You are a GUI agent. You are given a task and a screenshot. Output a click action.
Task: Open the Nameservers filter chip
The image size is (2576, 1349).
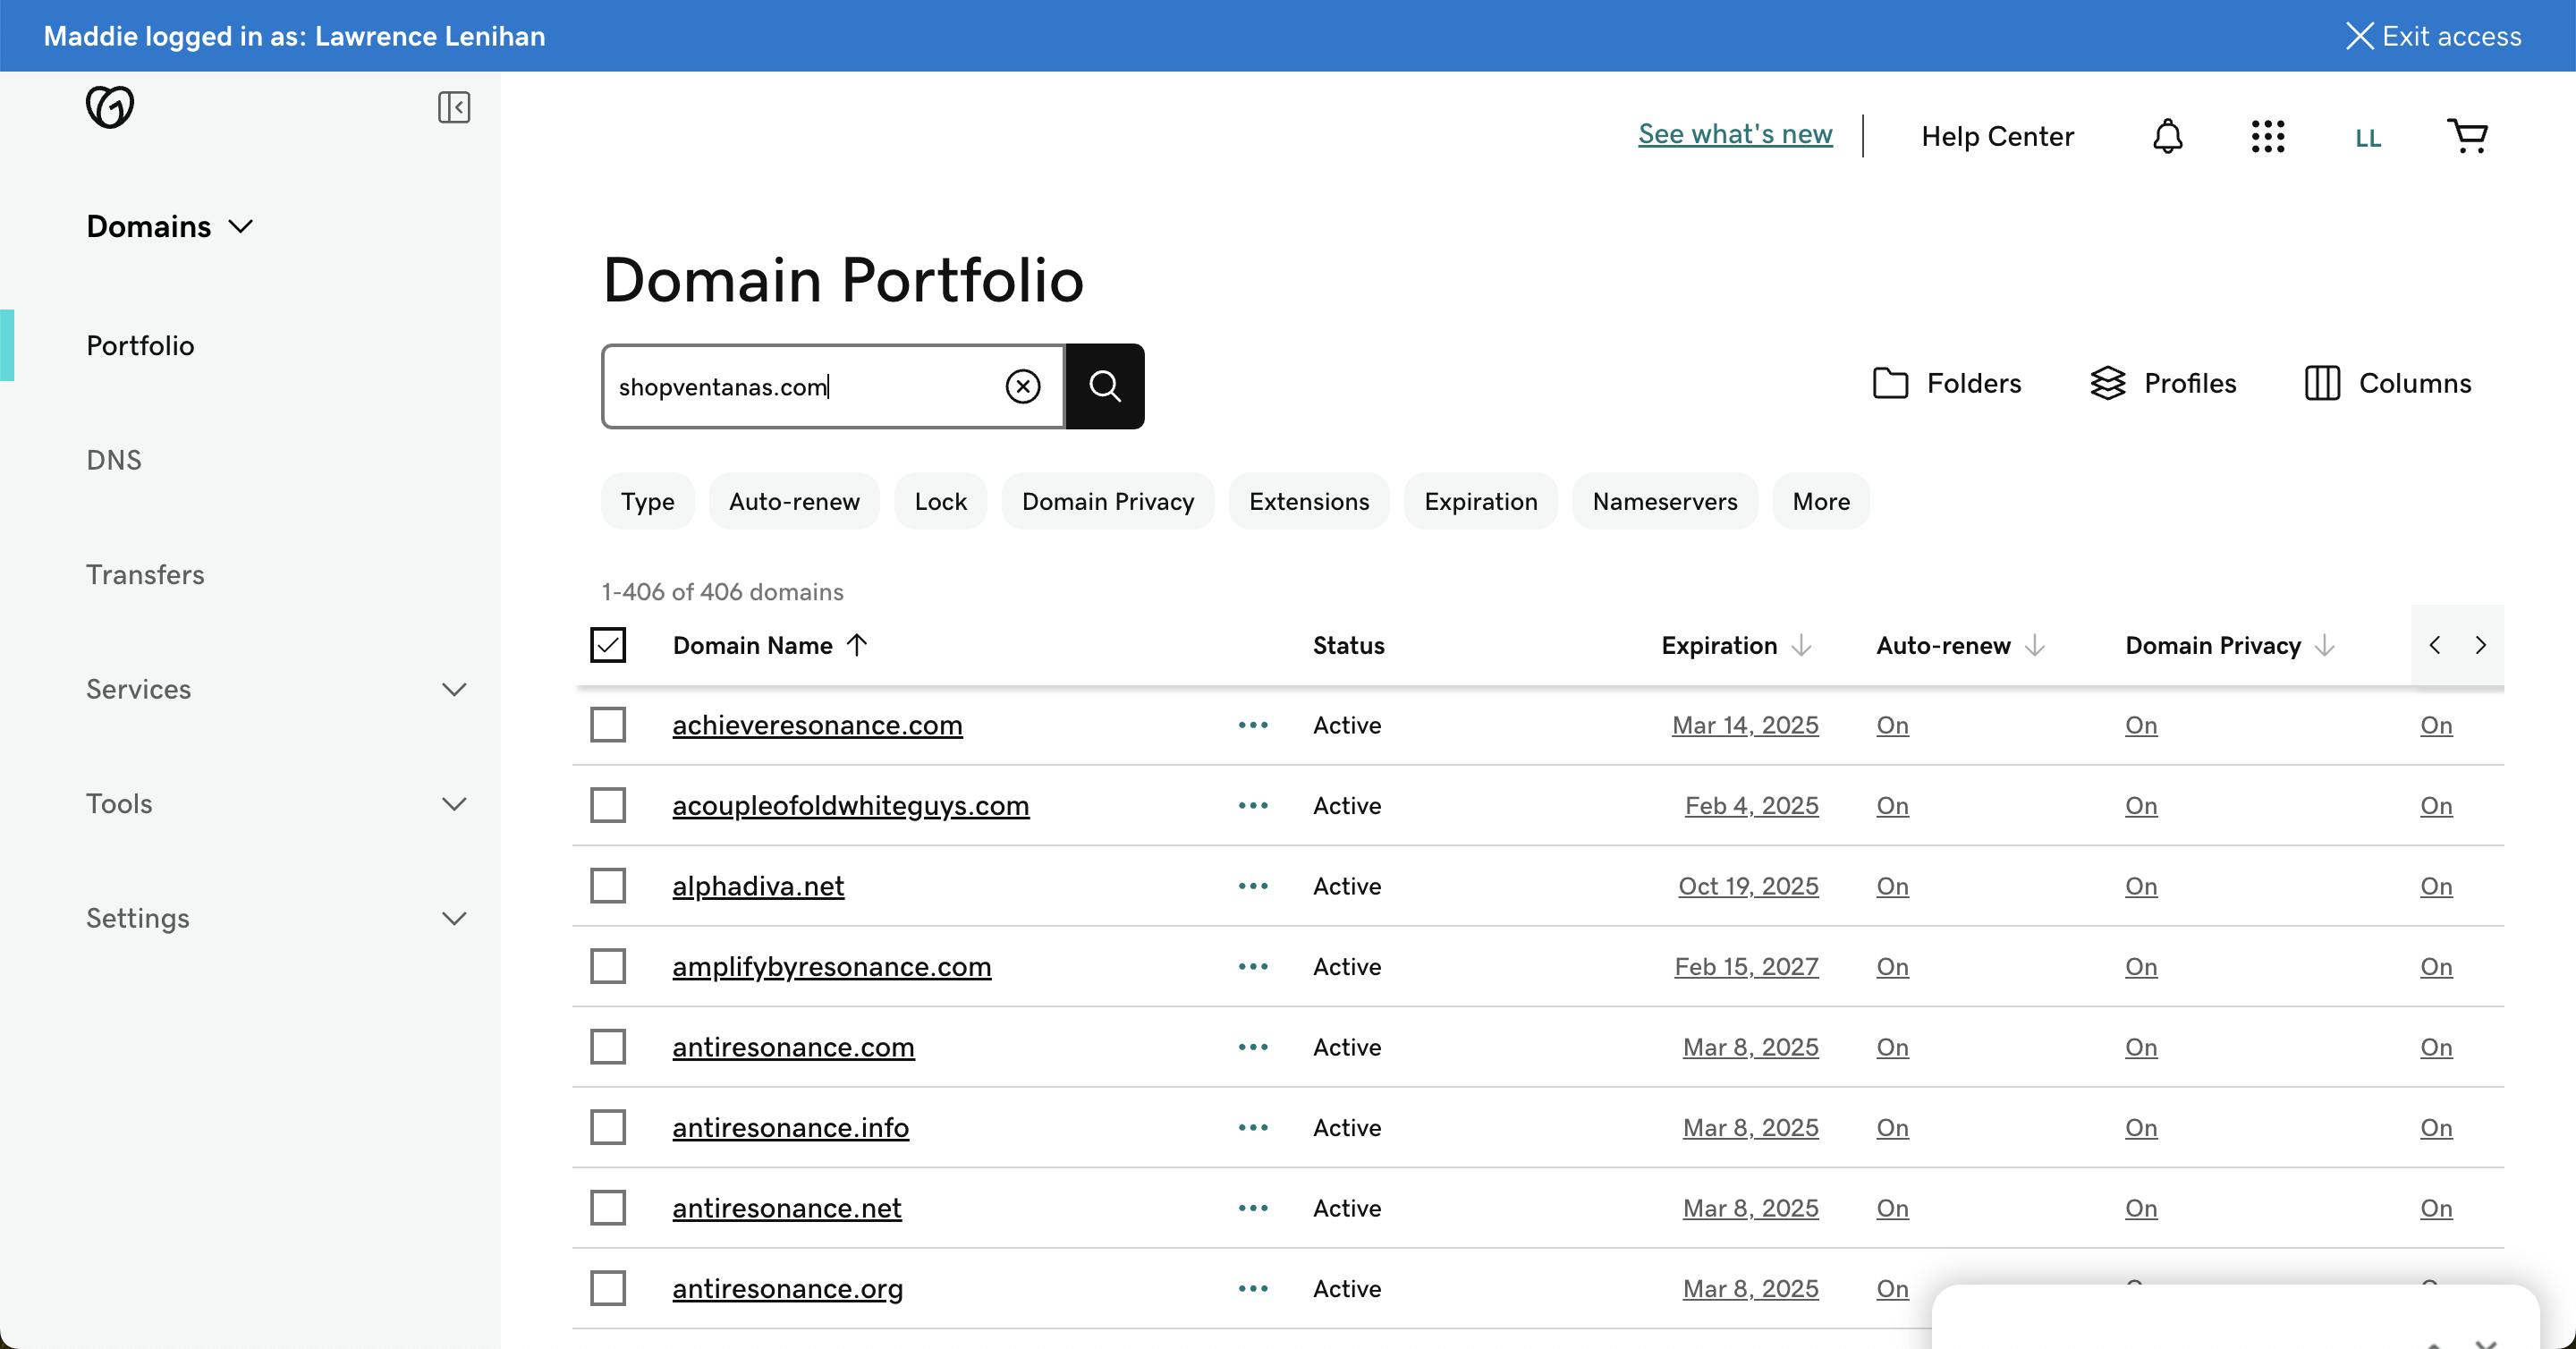click(x=1665, y=501)
